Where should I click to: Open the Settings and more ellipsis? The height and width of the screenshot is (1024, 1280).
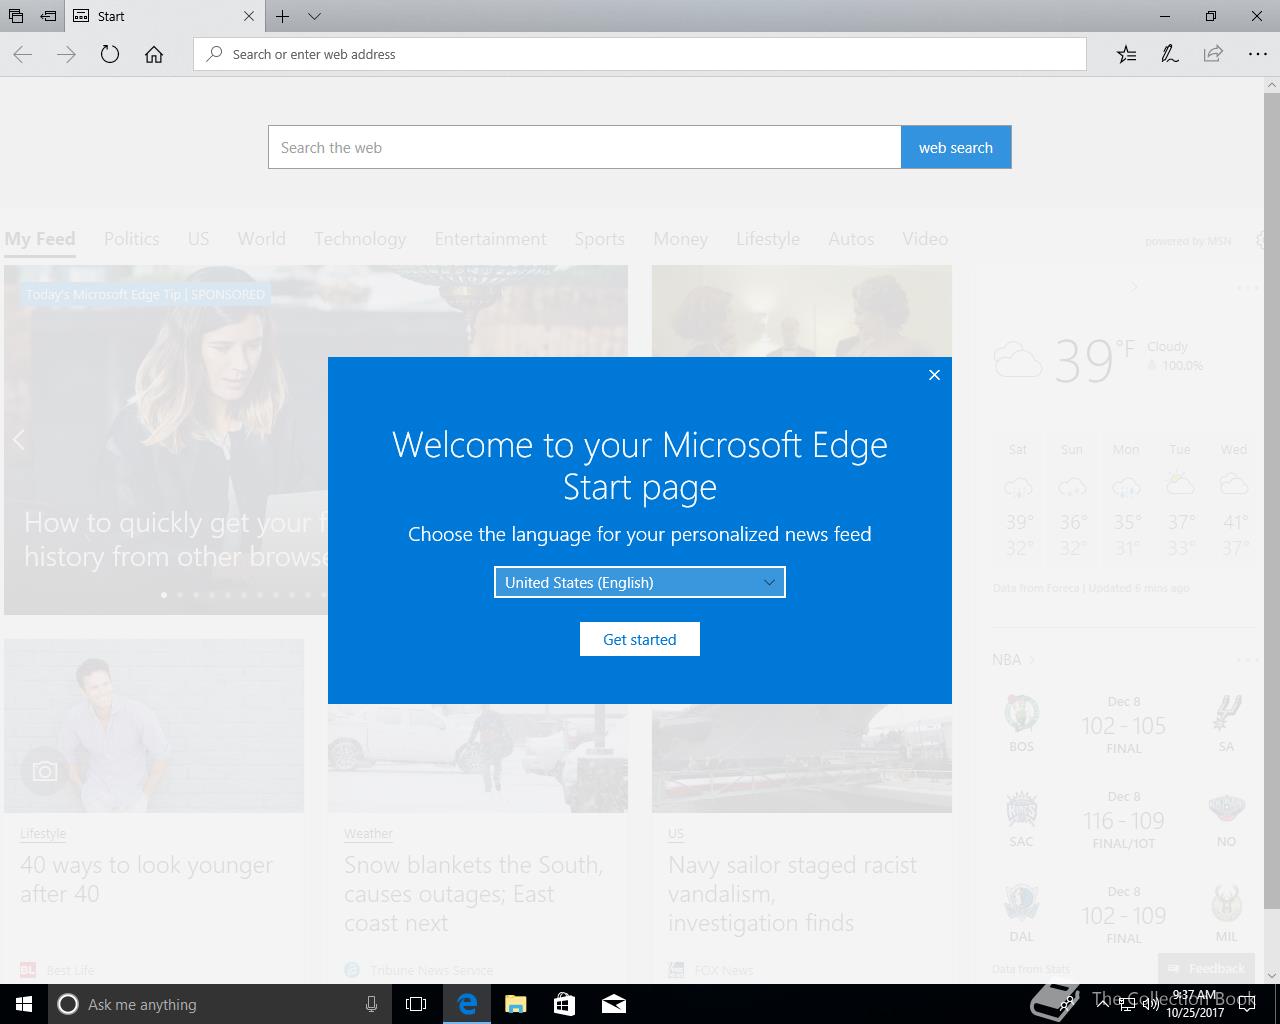click(1257, 55)
